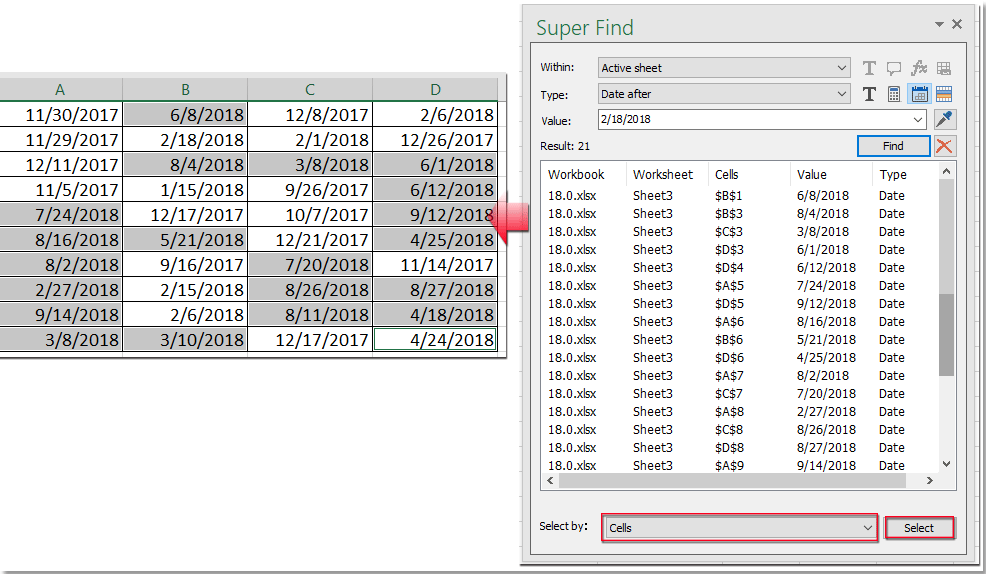The height and width of the screenshot is (574, 986).
Task: Select the result row for $B$3
Action: coord(740,214)
